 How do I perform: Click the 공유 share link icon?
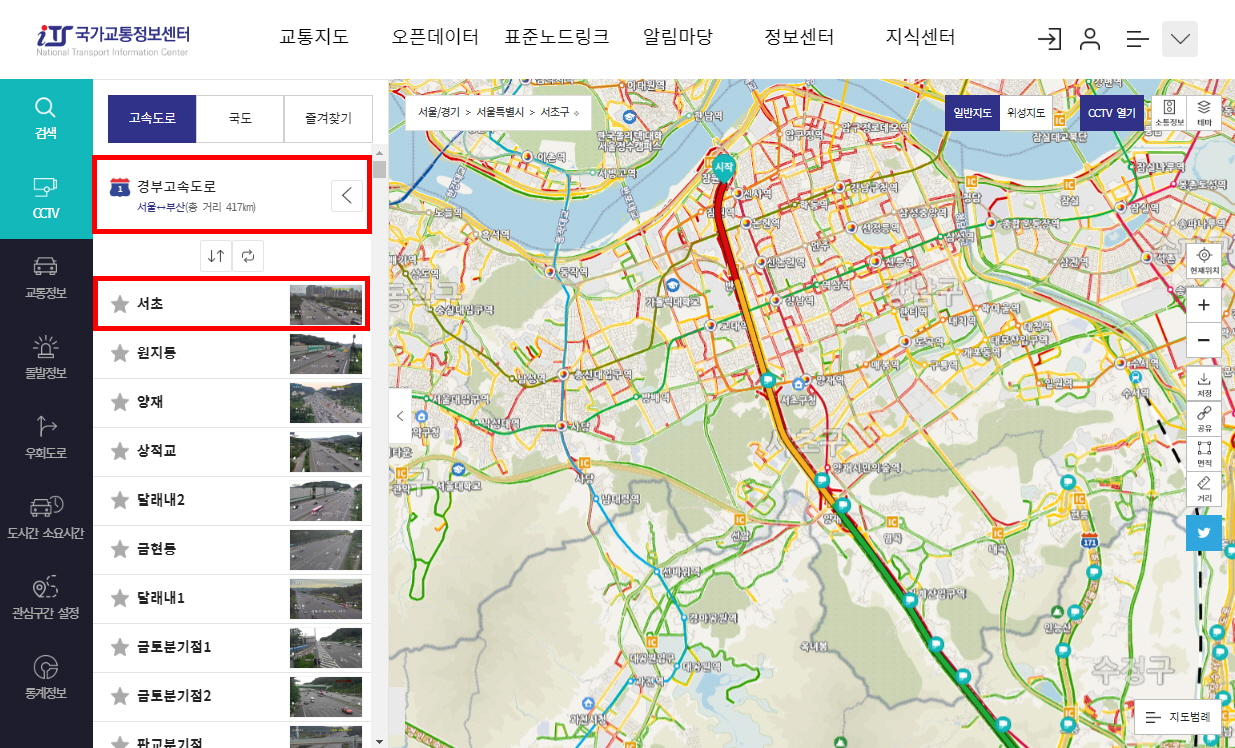coord(1203,419)
